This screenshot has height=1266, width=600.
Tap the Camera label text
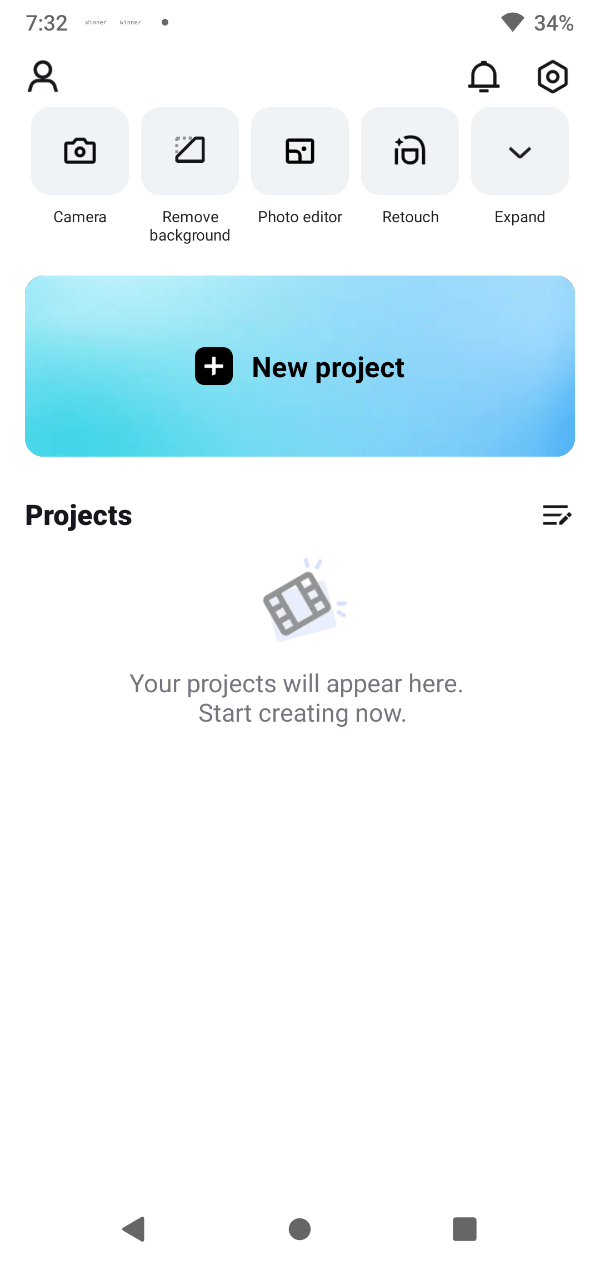[x=80, y=217]
